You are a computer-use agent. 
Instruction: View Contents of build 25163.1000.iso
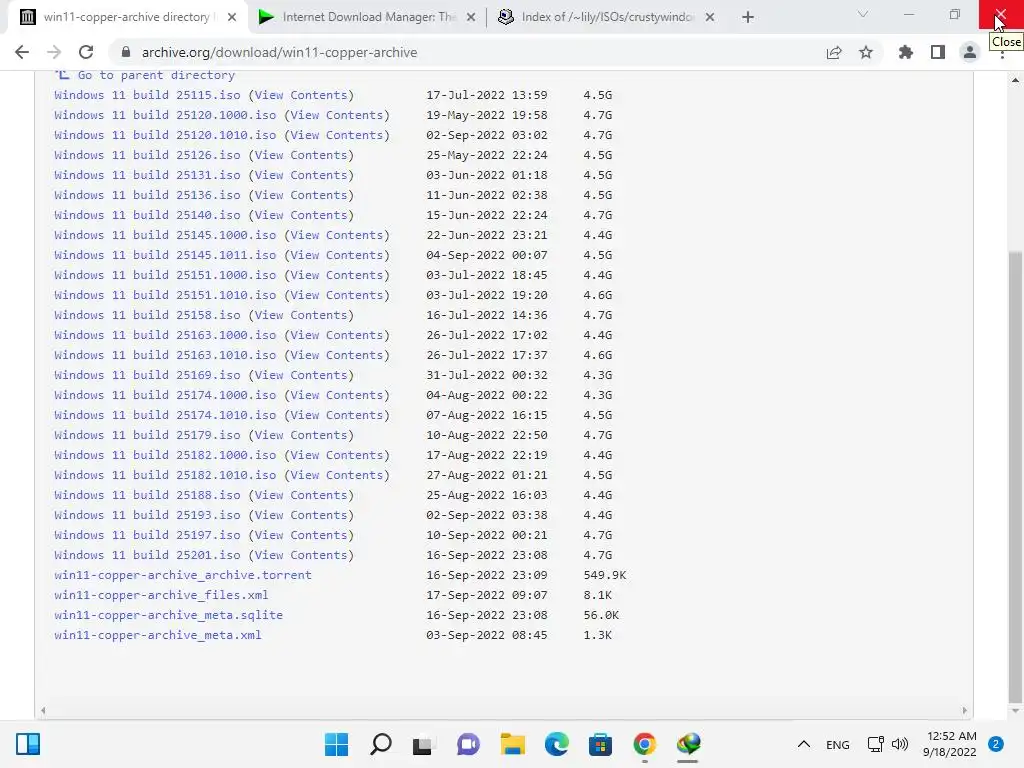(337, 335)
